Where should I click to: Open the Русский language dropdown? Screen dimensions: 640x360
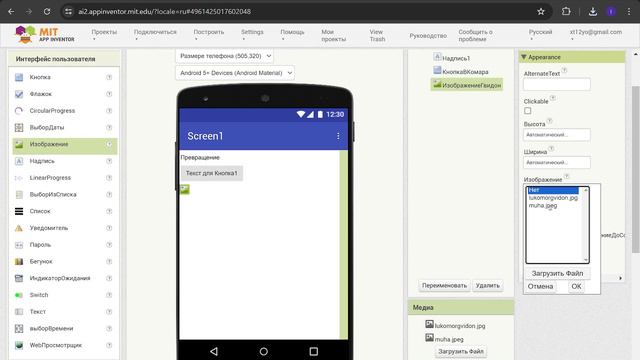(540, 35)
